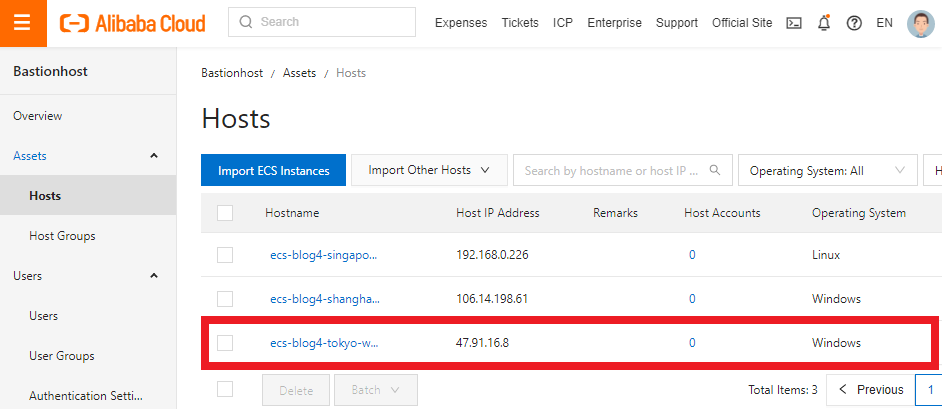
Task: Open the orange hamburger navigation menu
Action: point(23,23)
